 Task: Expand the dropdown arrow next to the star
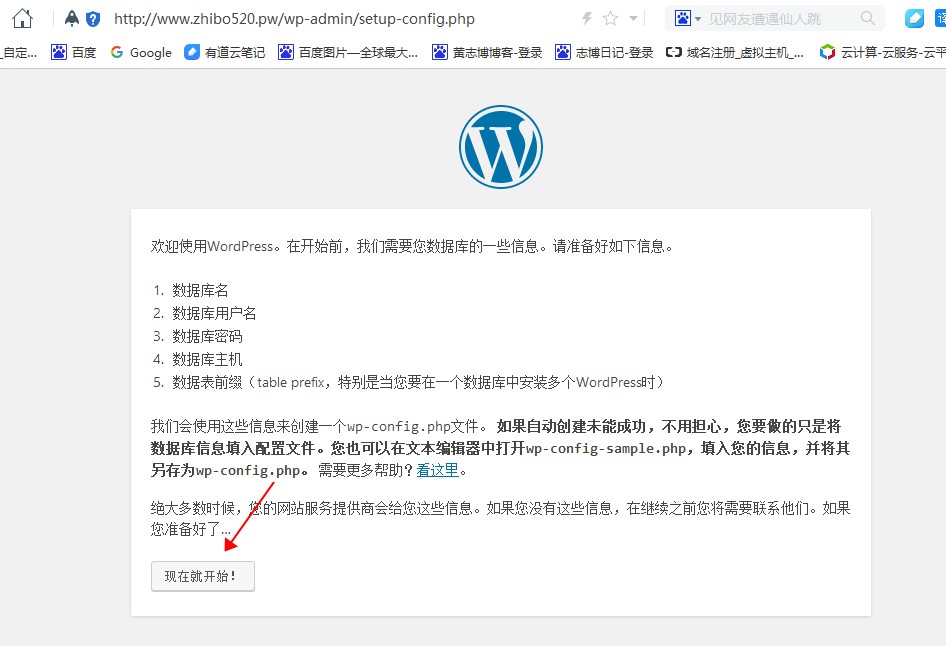(633, 18)
